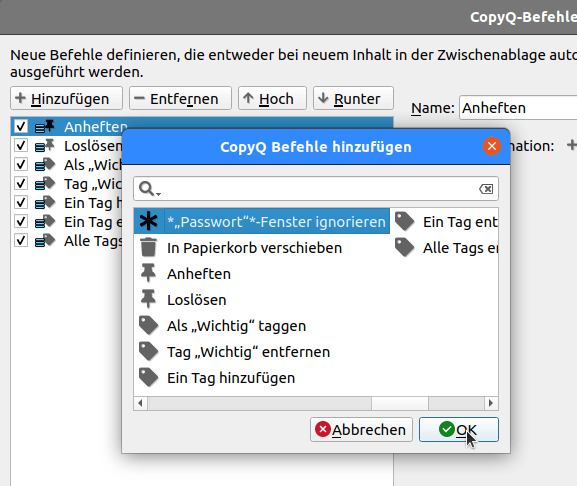Click the tag icon of Ein Tag ent… entry
Viewport: 577px width, 486px height.
coord(404,221)
